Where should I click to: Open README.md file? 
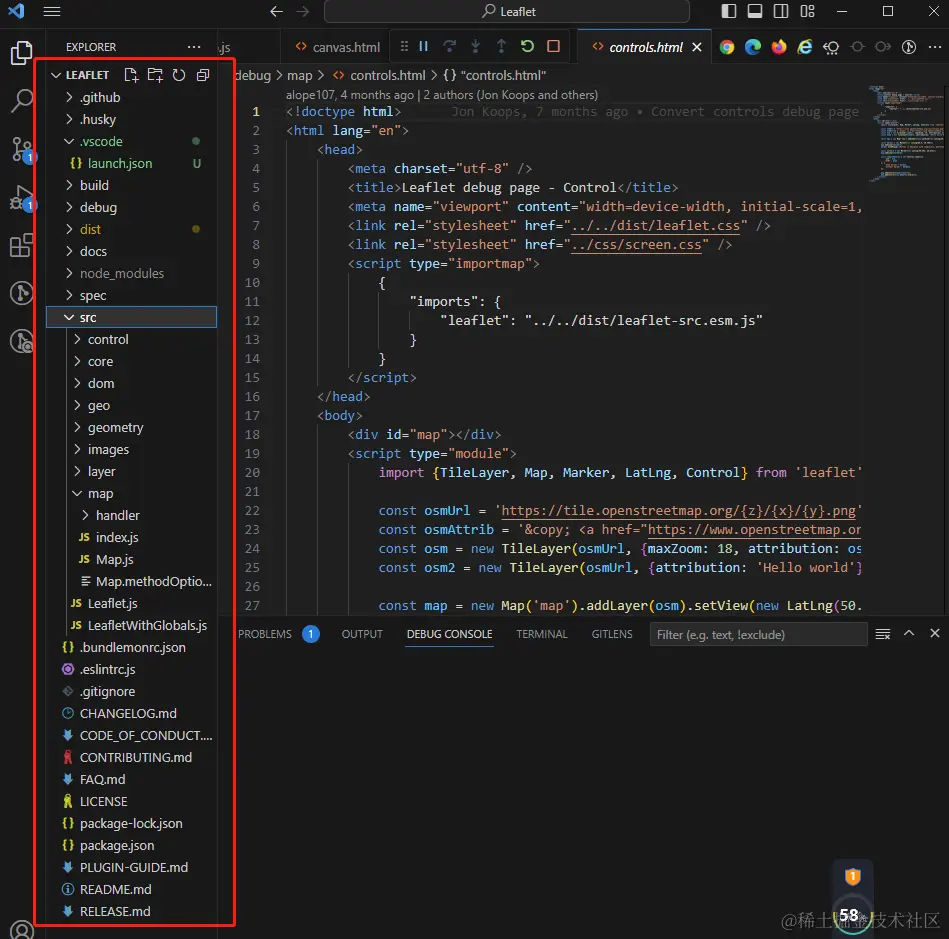131,889
